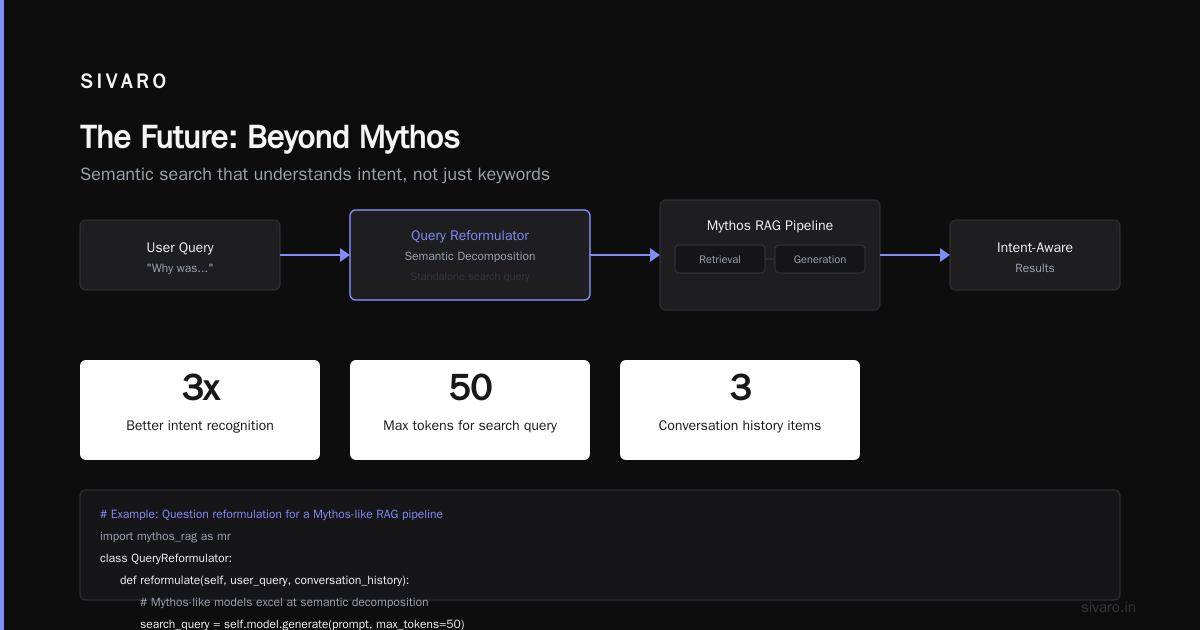Select 'The Future: Beyond Mythos' heading
The image size is (1200, 630).
(270, 137)
